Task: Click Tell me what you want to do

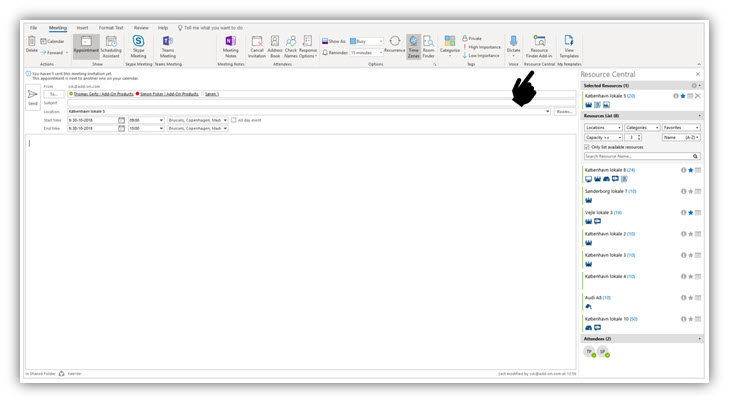Action: [210, 28]
